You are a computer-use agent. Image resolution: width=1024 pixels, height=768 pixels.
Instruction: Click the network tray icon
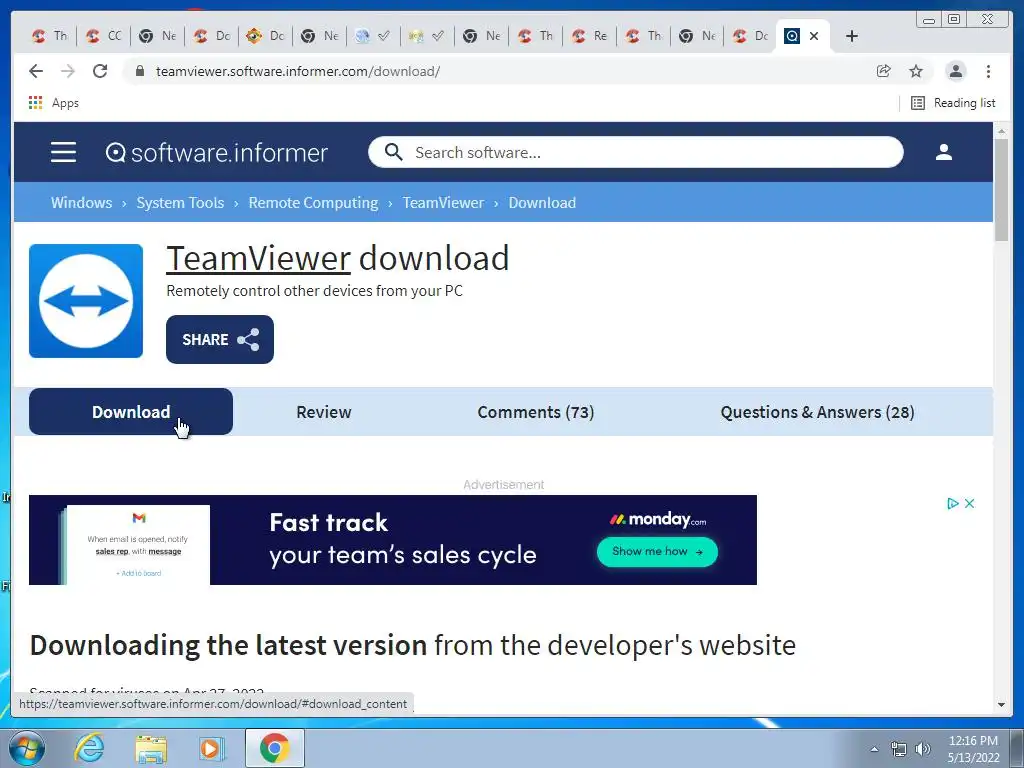tap(899, 749)
